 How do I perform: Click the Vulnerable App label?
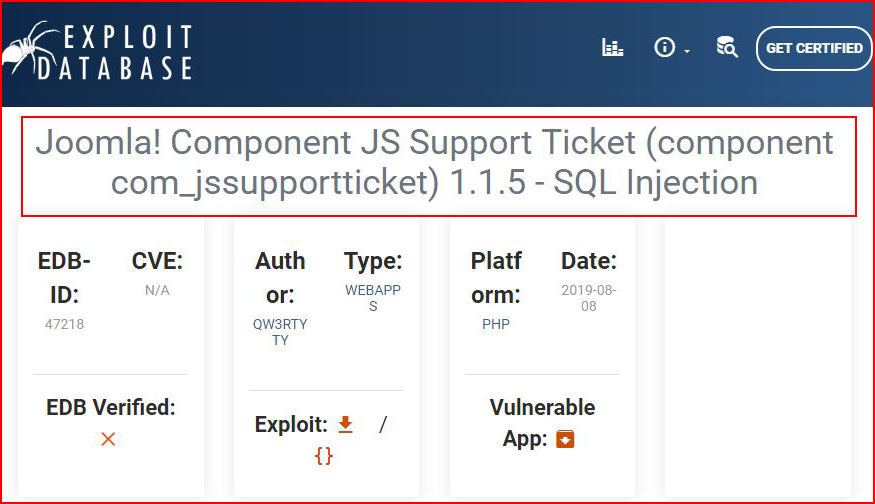542,423
